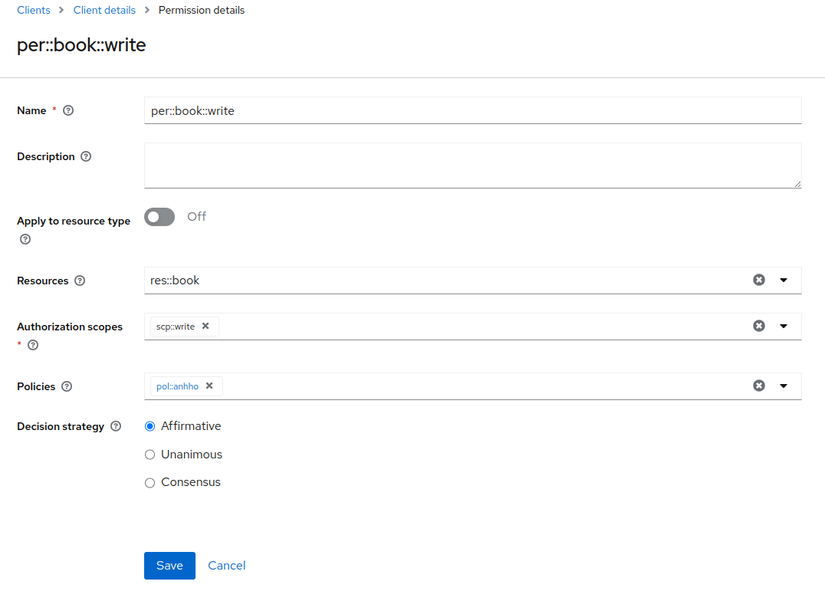This screenshot has height=594, width=825.
Task: Click help icon under Apply to resource type
Action: pos(25,240)
